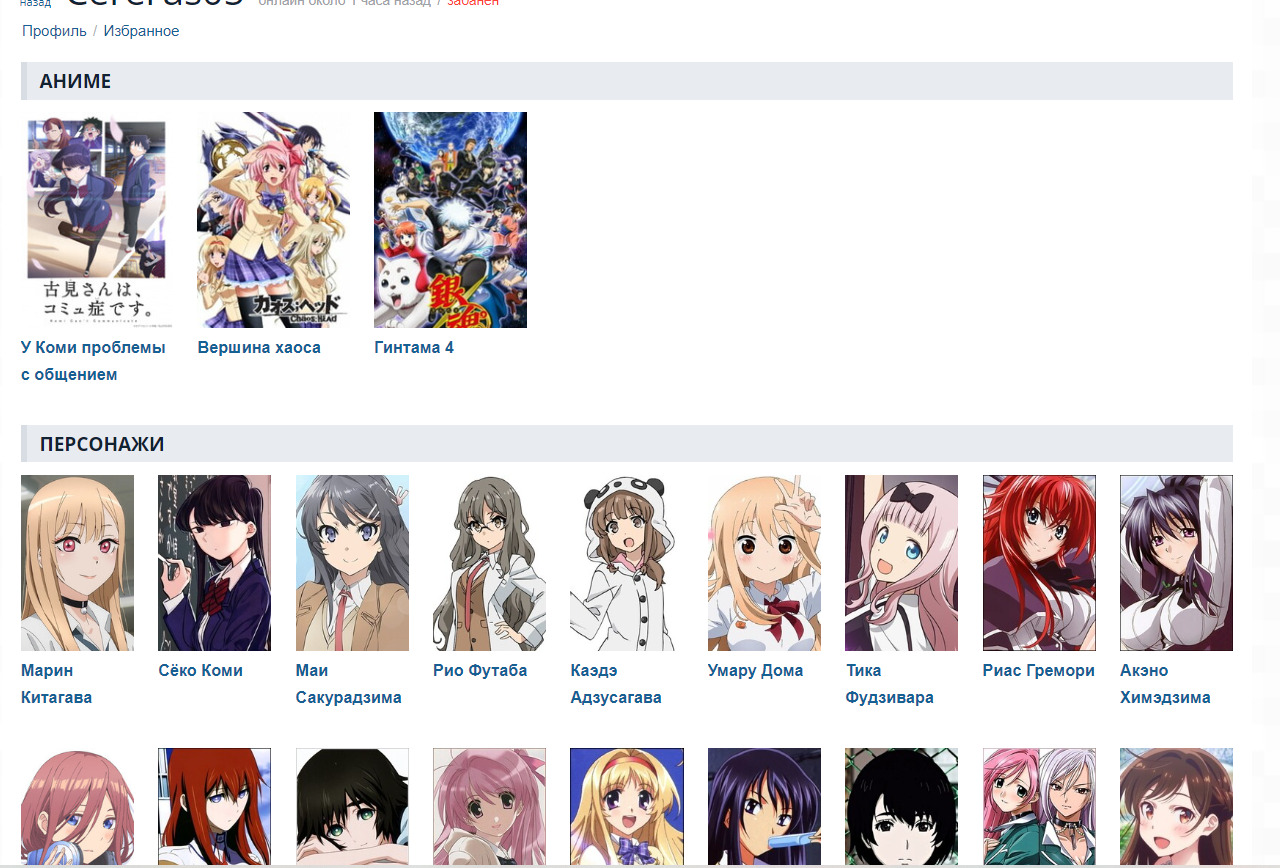Open the Вершина хаоса anime poster
The width and height of the screenshot is (1280, 868).
(x=274, y=220)
